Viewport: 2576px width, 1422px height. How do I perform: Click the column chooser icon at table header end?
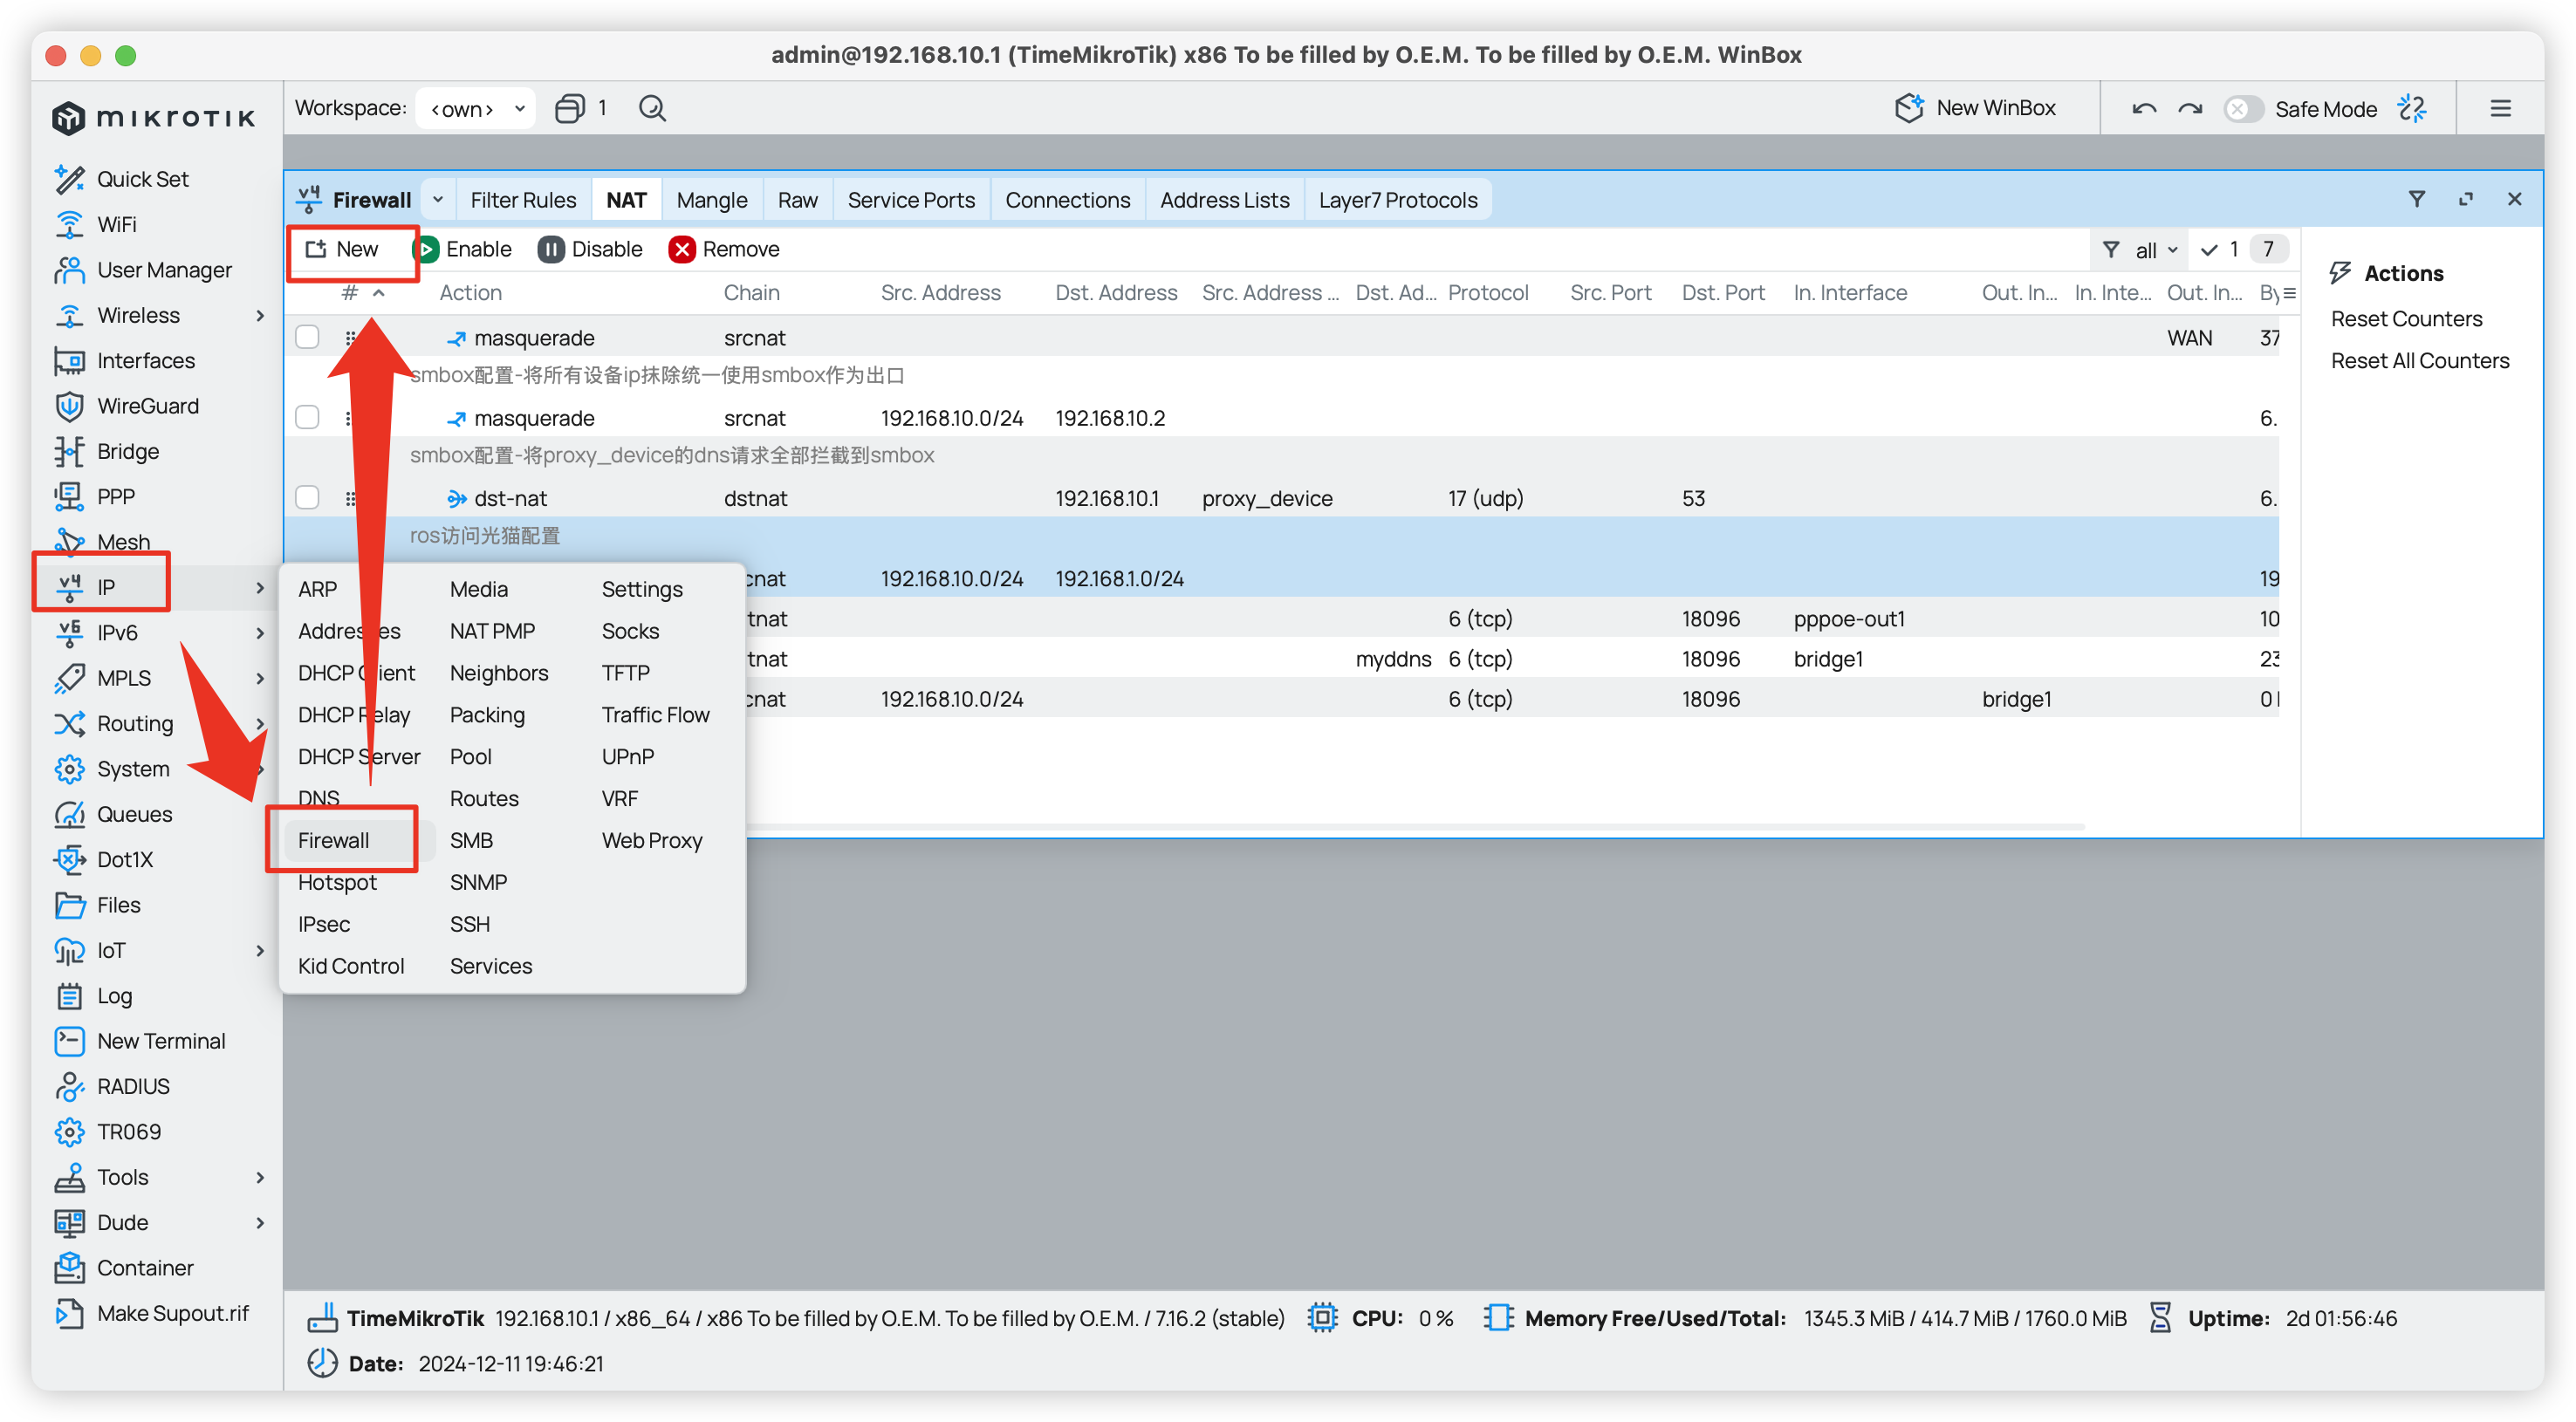pos(2289,293)
